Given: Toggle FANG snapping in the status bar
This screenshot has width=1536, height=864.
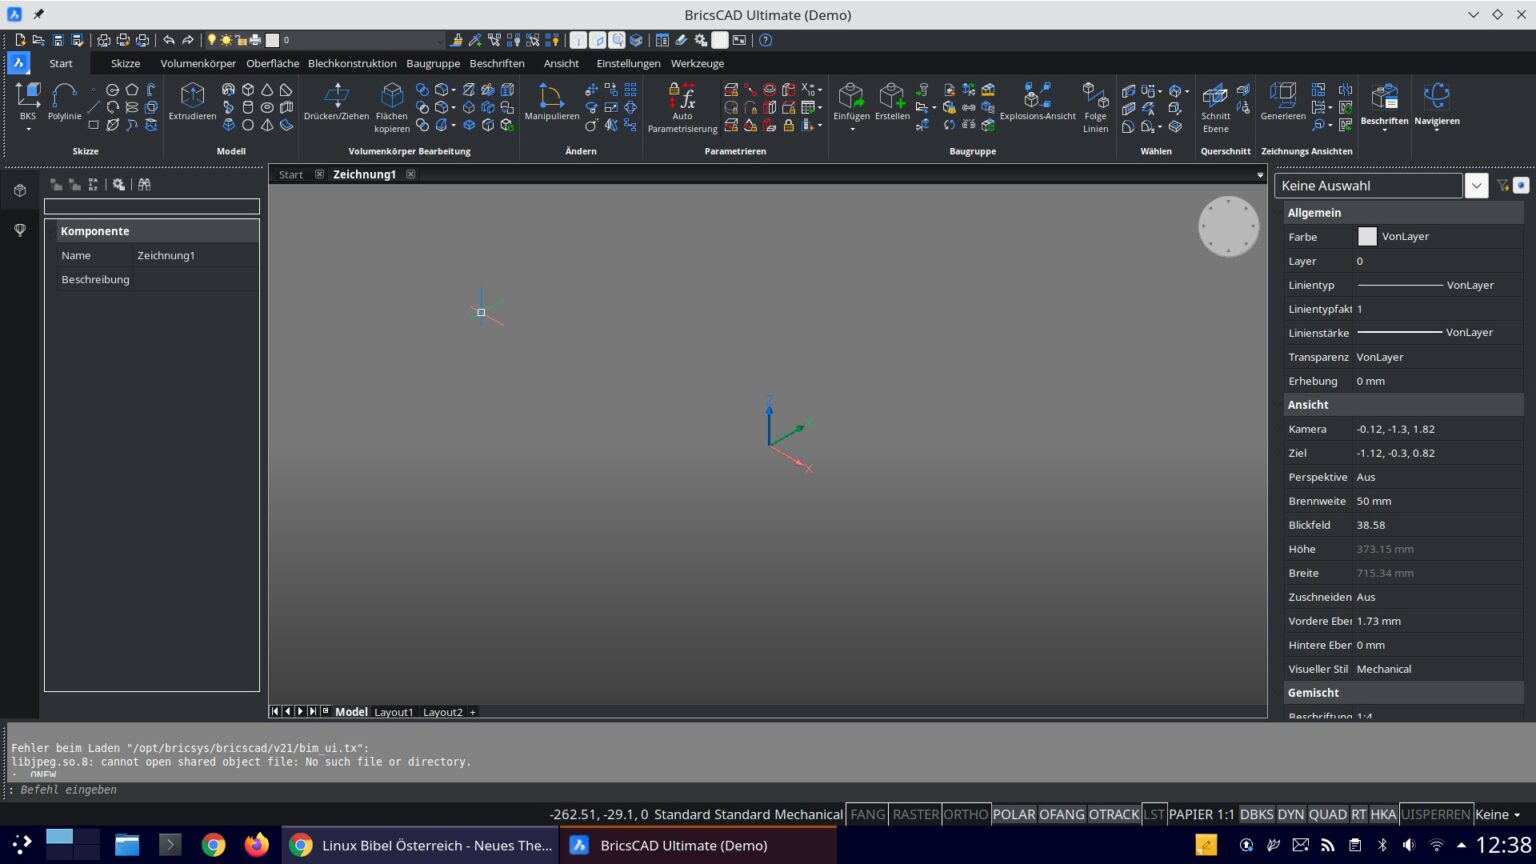Looking at the screenshot, I should 866,814.
